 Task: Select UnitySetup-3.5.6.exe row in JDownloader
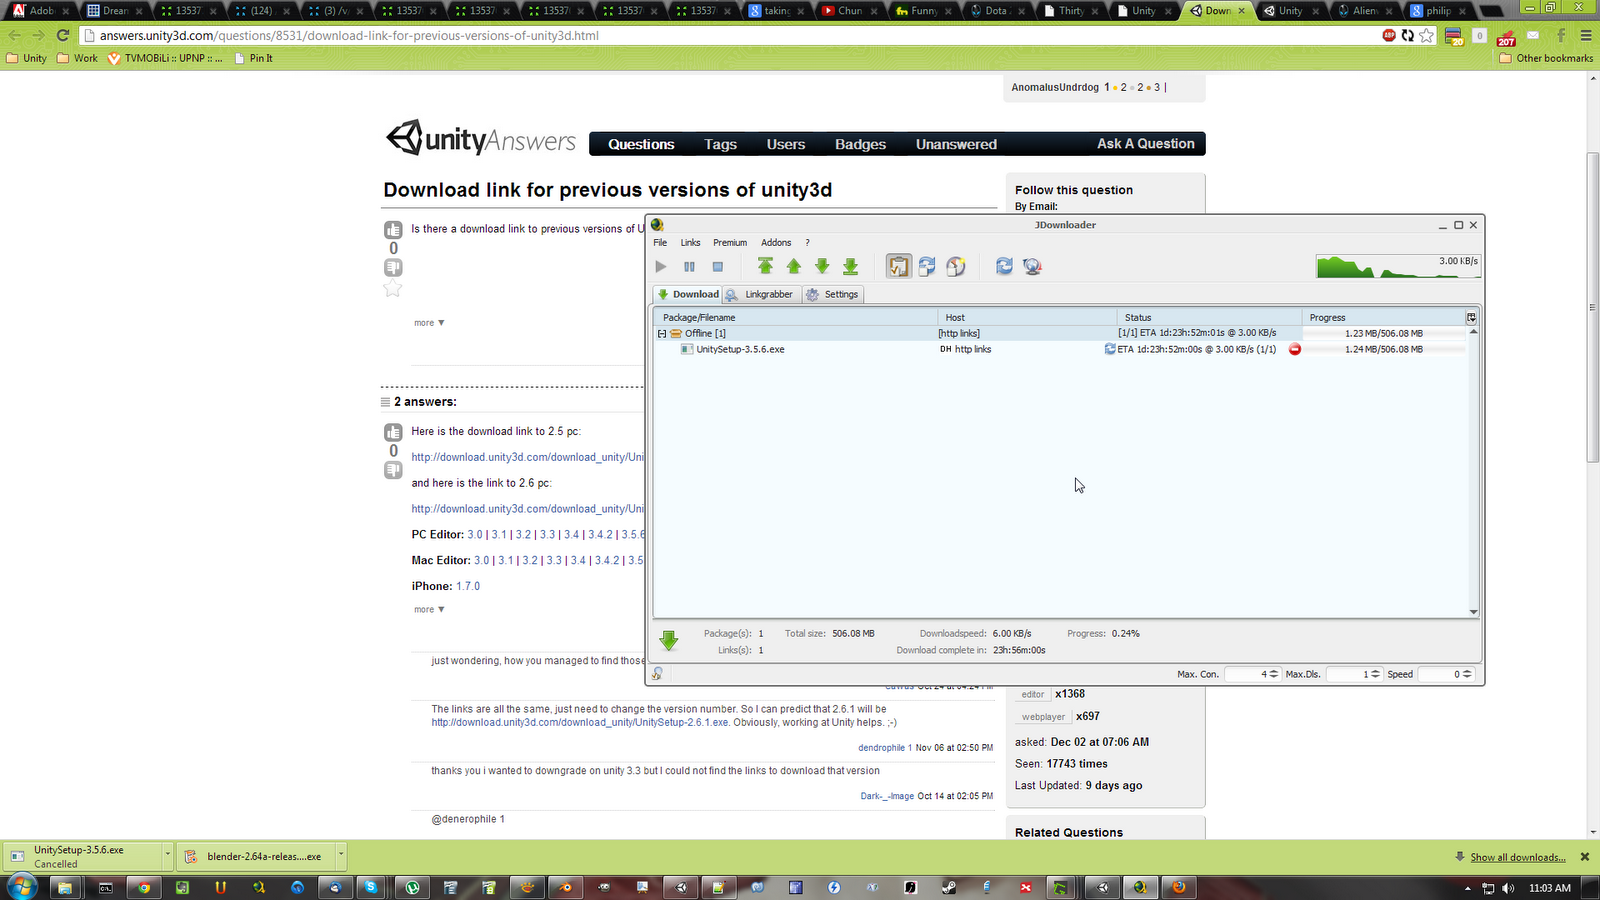coord(1060,350)
